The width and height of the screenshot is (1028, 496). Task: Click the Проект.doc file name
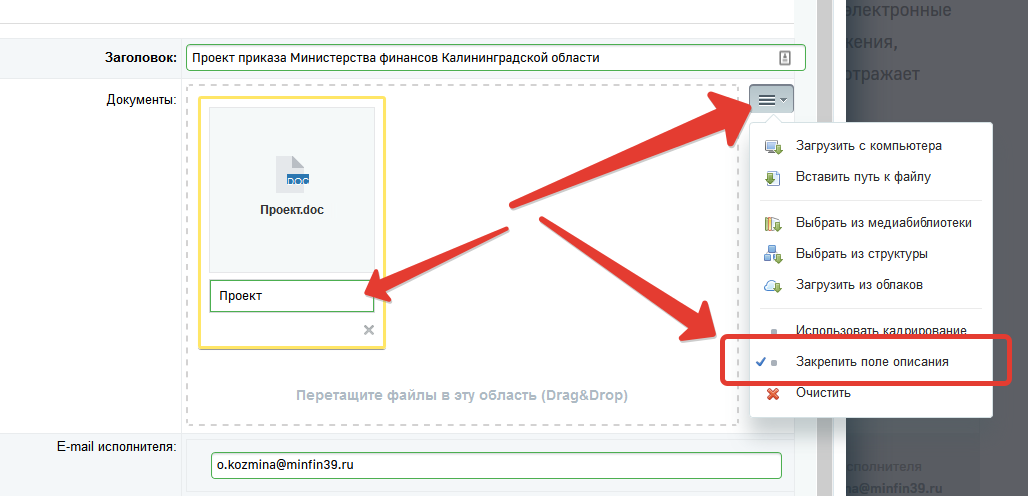(x=292, y=210)
